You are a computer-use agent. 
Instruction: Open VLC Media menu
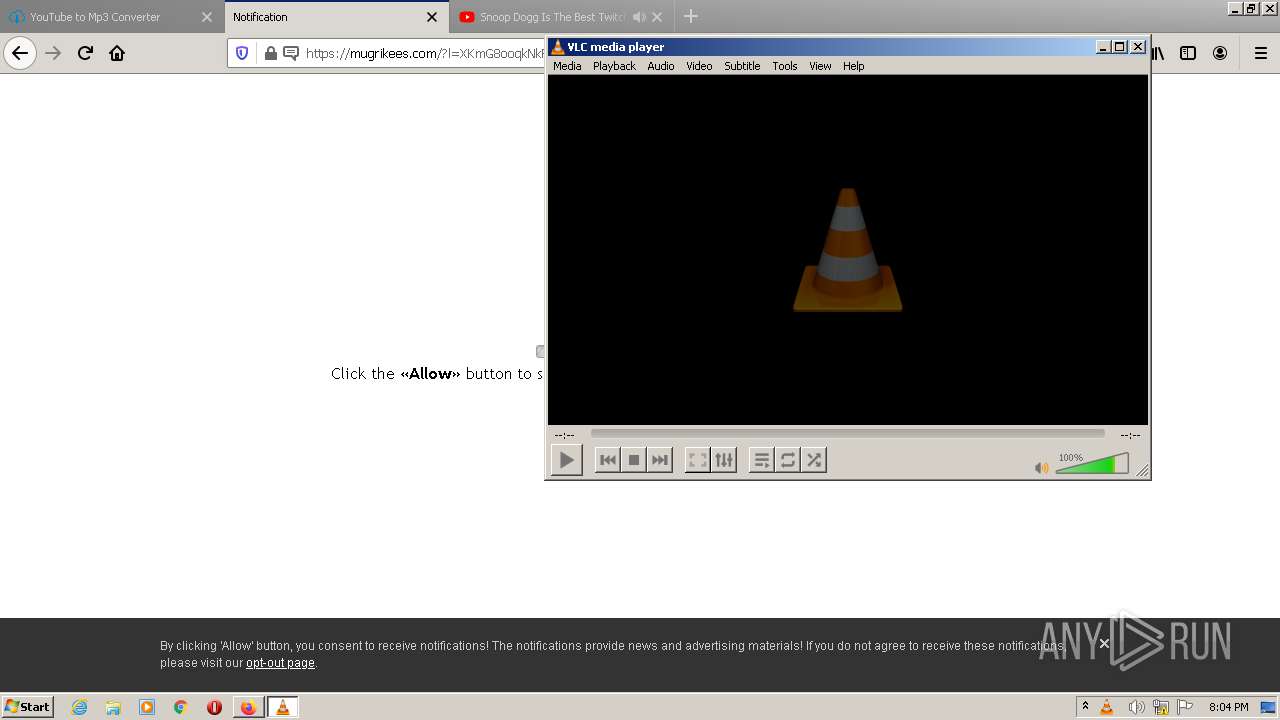point(567,66)
